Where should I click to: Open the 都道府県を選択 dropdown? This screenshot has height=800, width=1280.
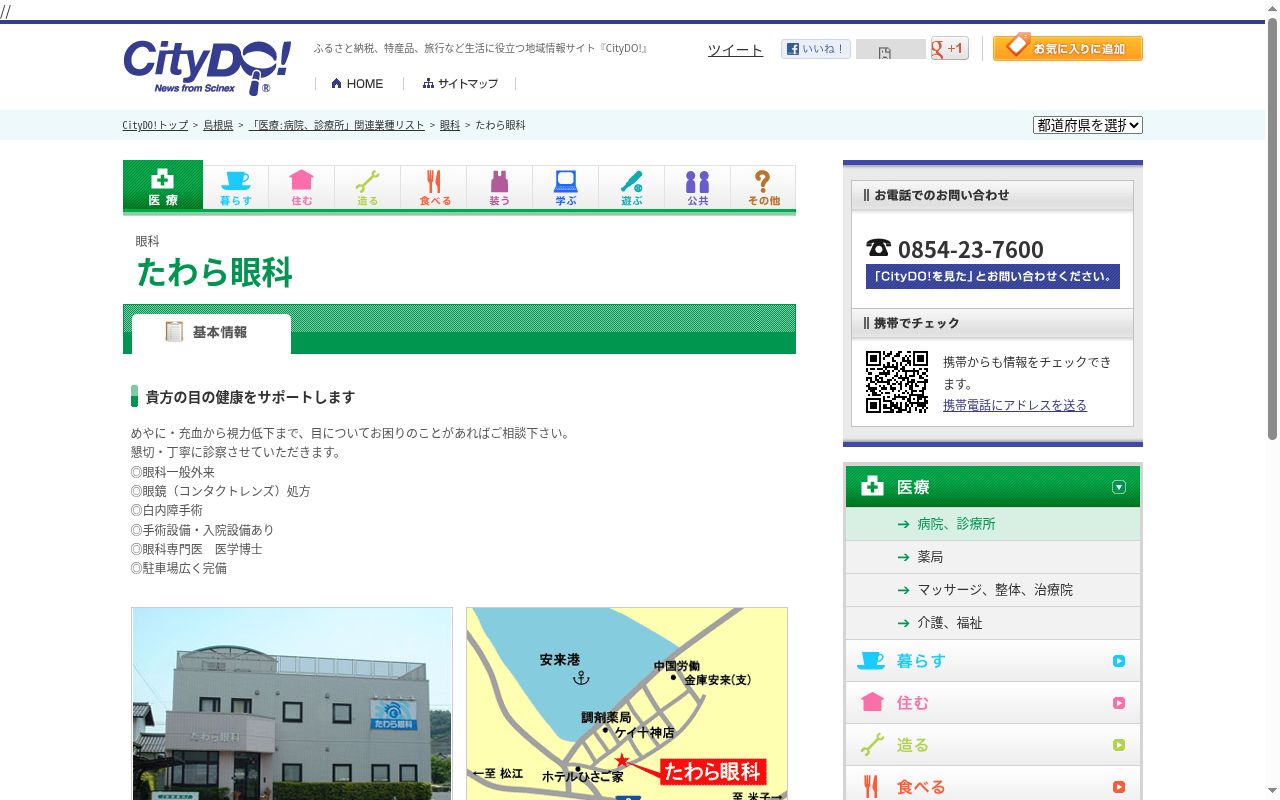coord(1088,125)
